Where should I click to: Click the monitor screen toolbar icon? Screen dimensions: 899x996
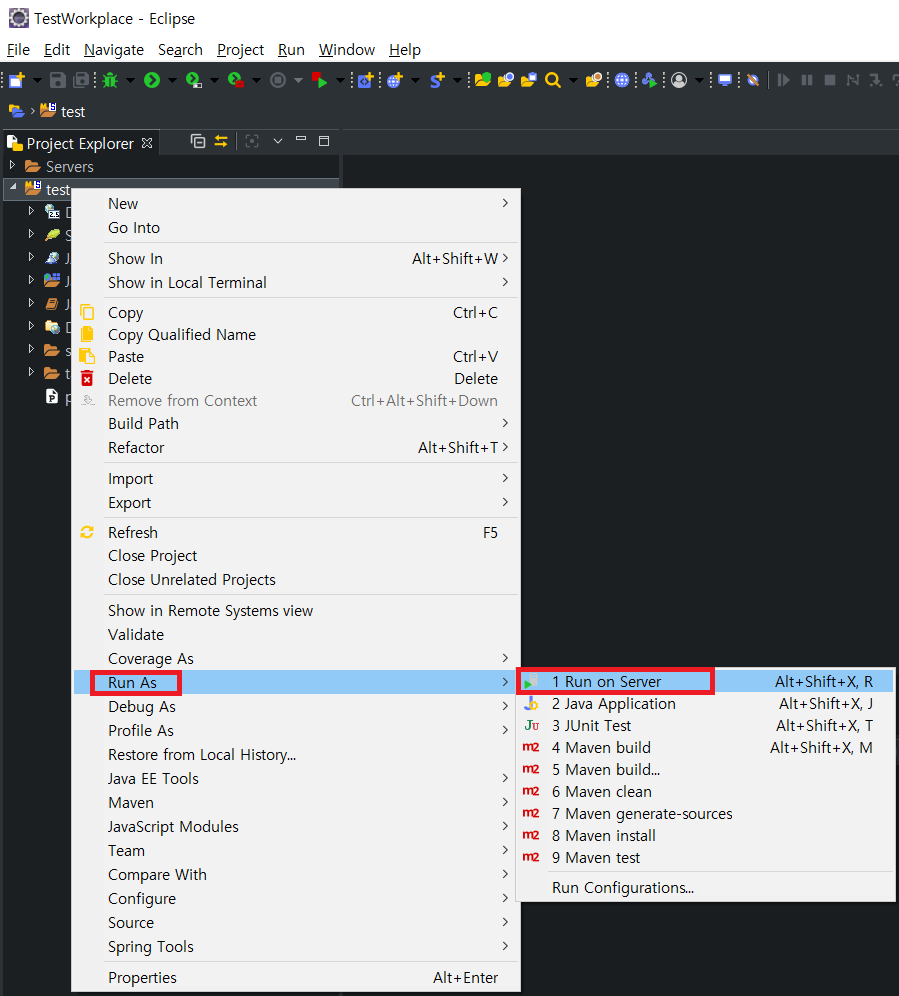pos(725,80)
